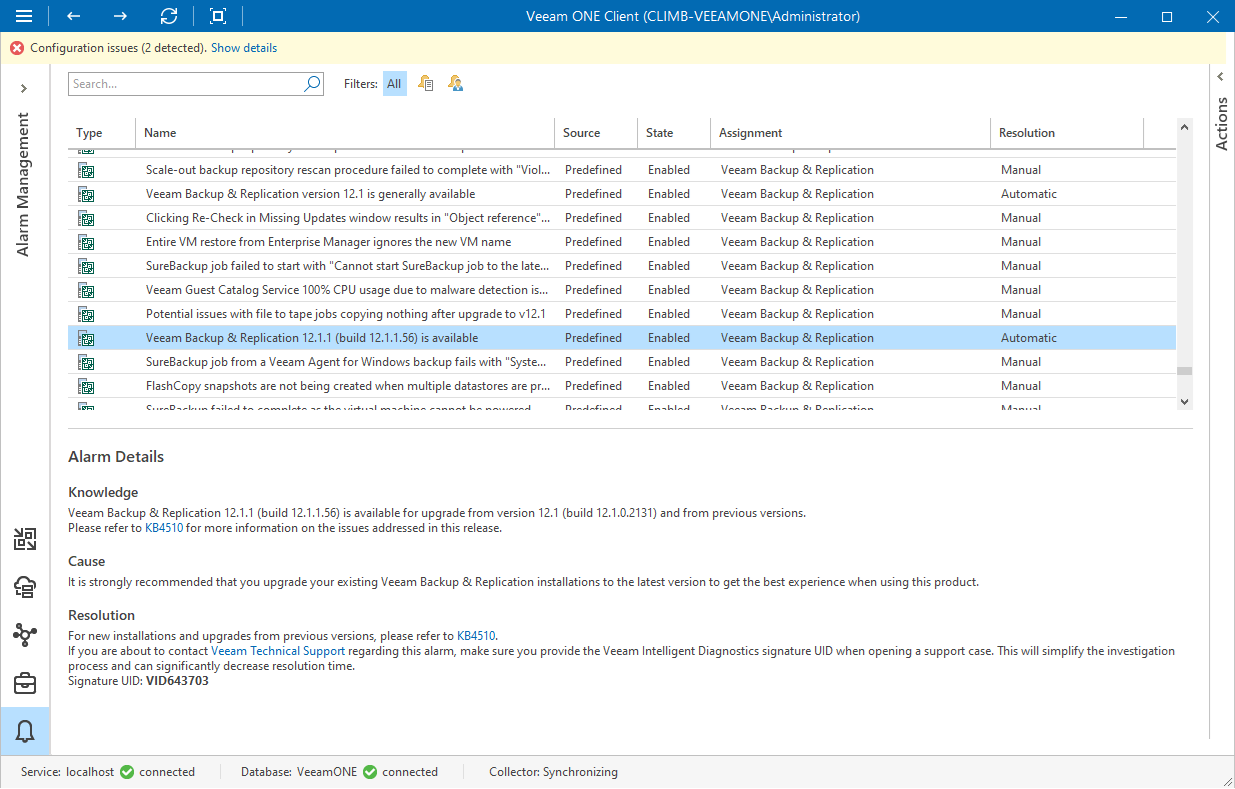Click the vertical Alarm Management label
Screen dimensions: 1235x789
(23, 184)
